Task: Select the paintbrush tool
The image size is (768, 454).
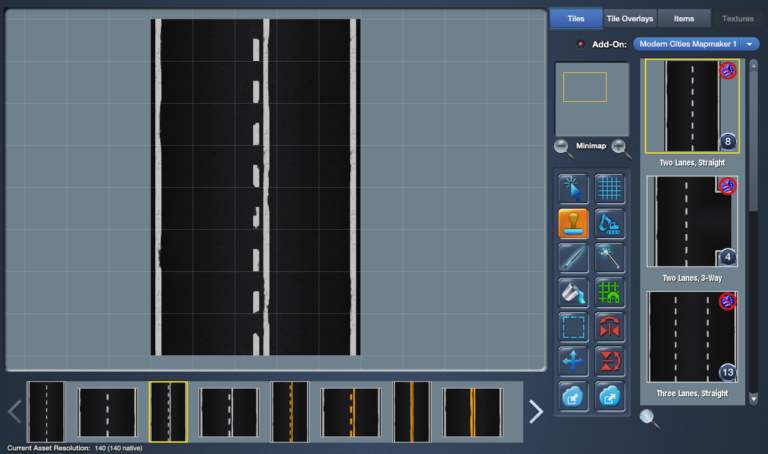Action: click(573, 258)
